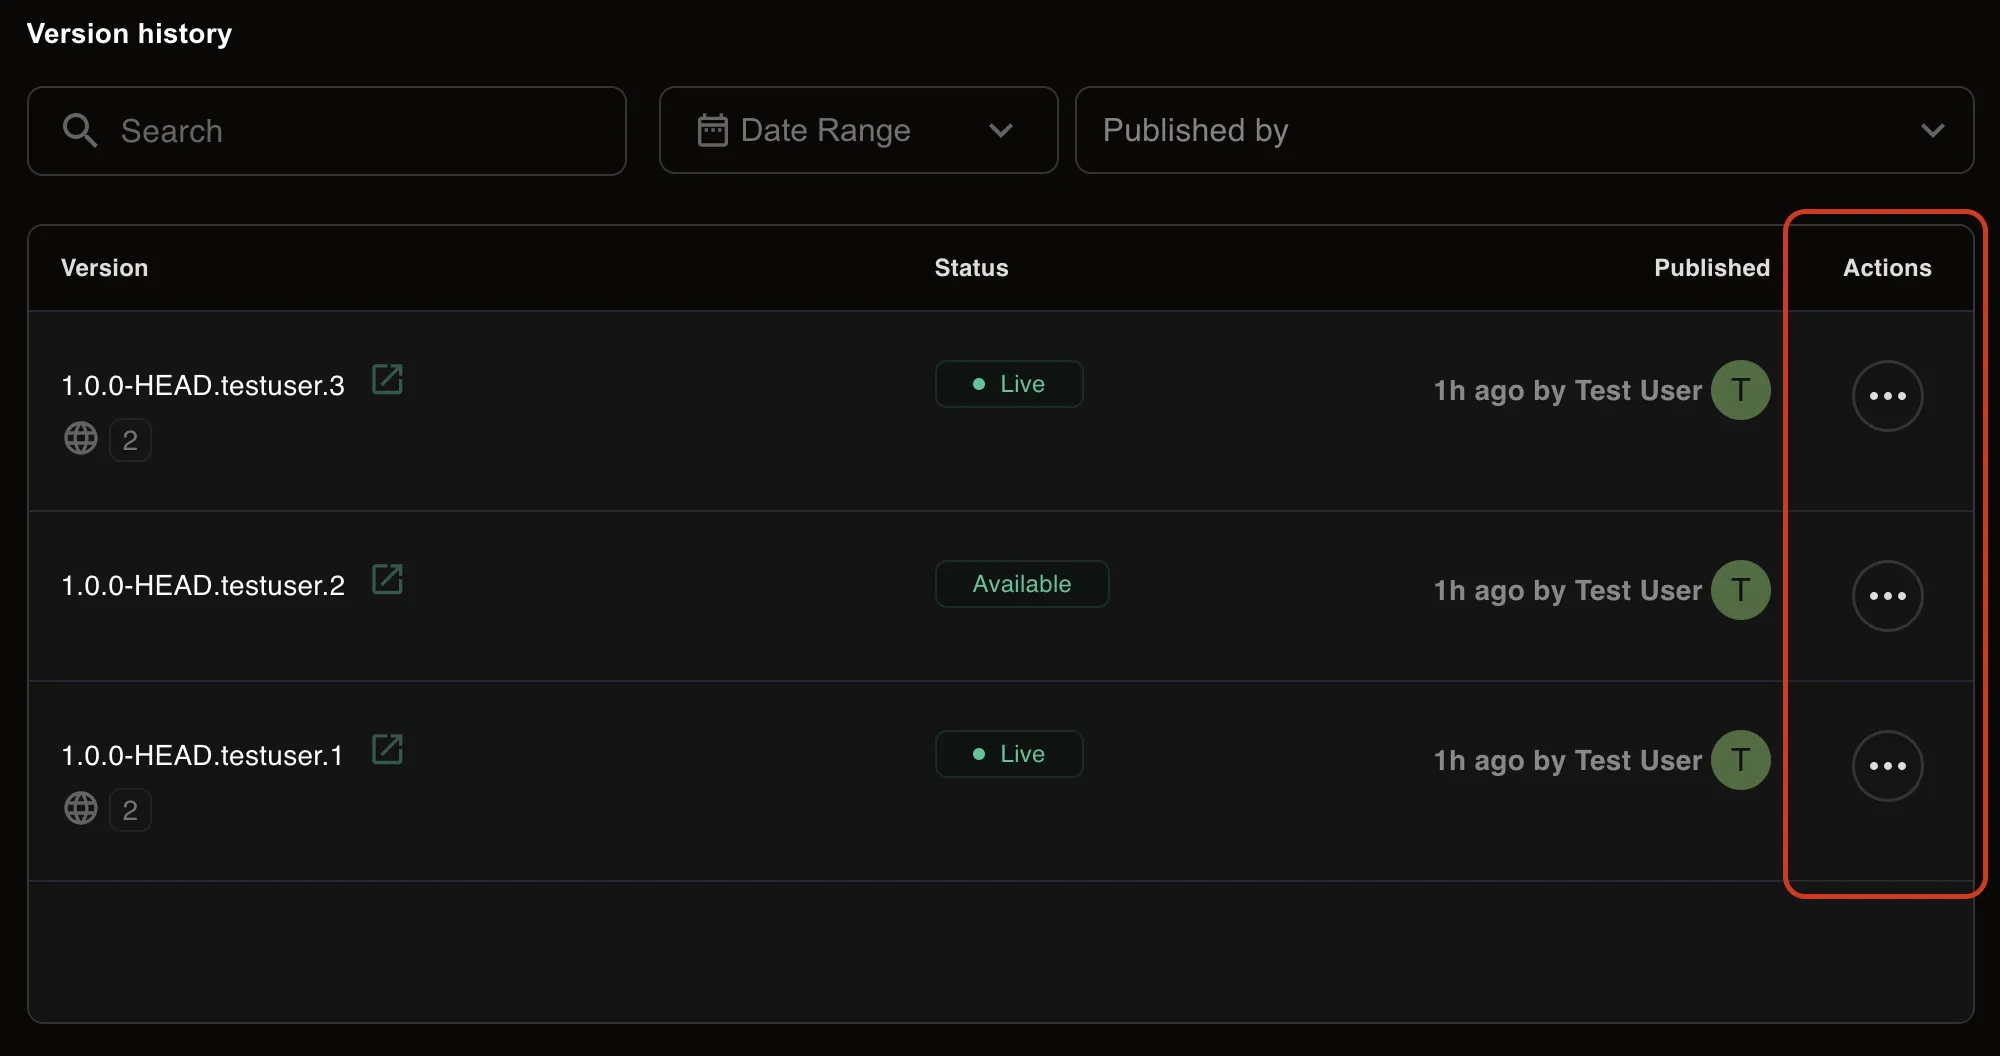Open actions menu for version testuser.1

coord(1887,766)
